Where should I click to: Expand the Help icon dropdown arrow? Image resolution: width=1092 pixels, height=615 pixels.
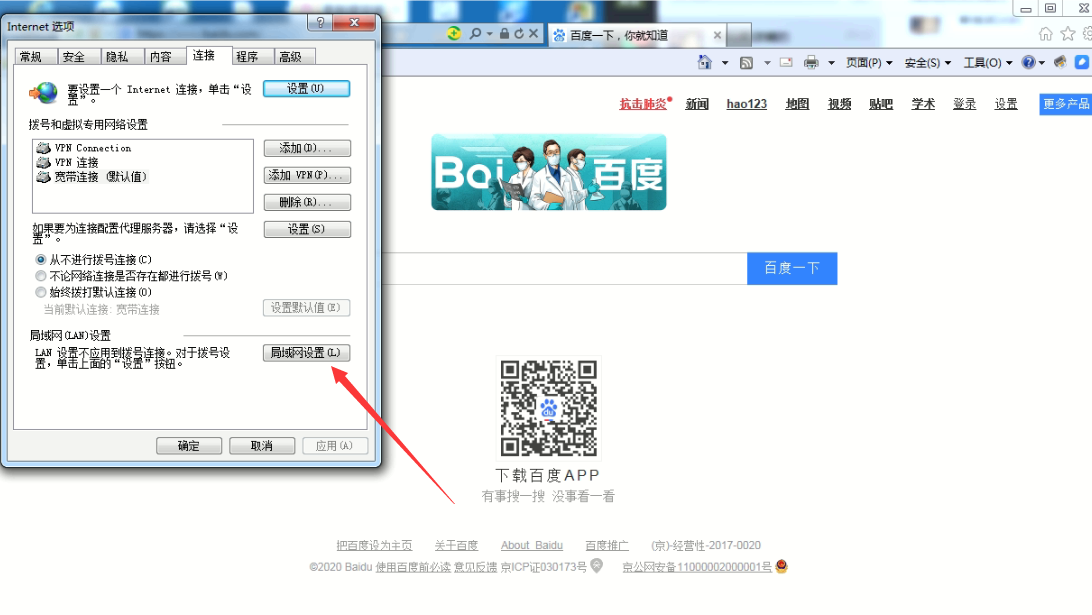tap(1042, 63)
